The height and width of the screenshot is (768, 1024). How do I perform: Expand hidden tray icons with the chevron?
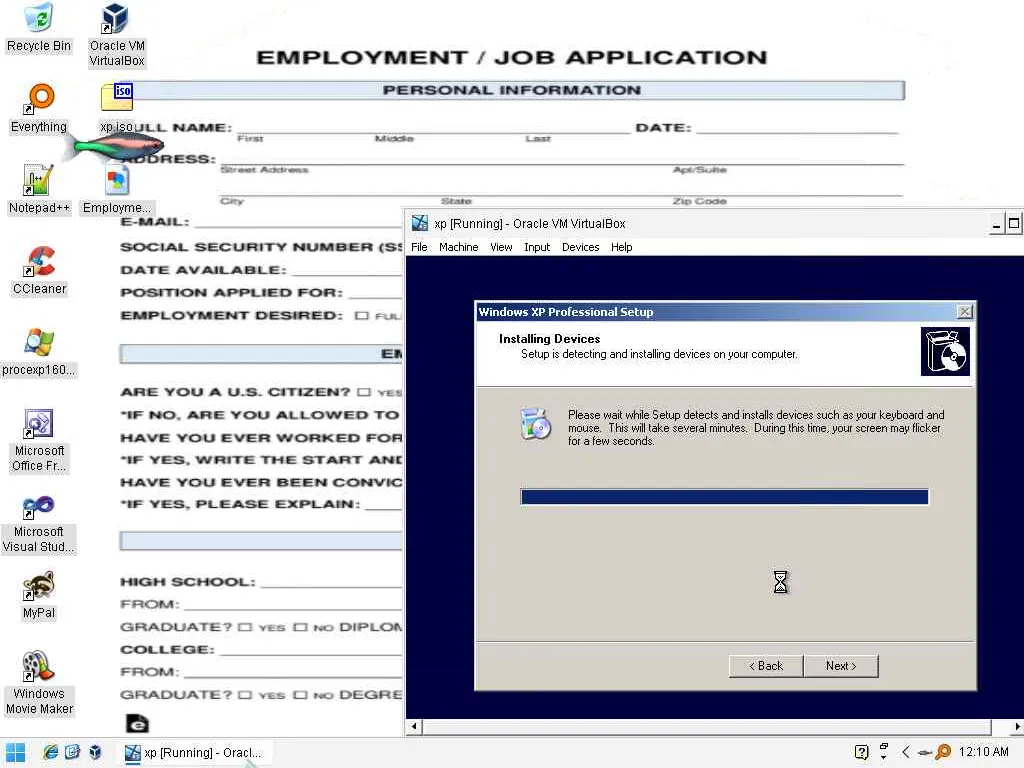click(x=906, y=752)
